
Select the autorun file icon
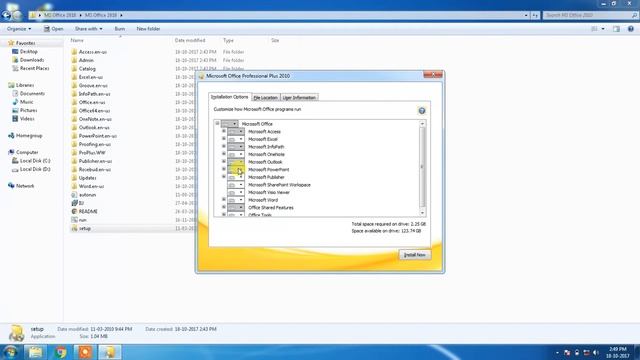[x=74, y=195]
